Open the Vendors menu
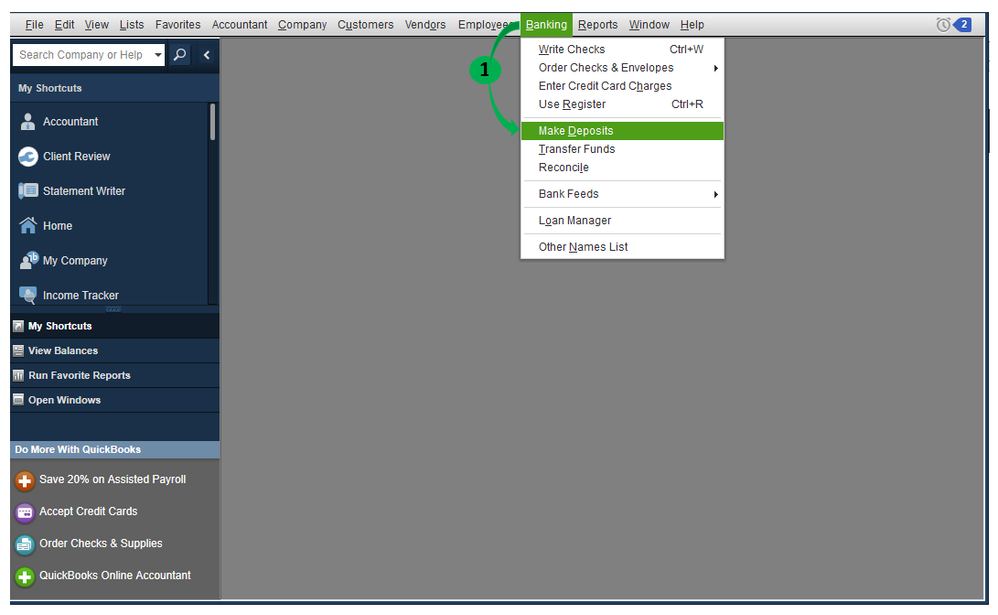Image resolution: width=998 pixels, height=615 pixels. tap(425, 25)
